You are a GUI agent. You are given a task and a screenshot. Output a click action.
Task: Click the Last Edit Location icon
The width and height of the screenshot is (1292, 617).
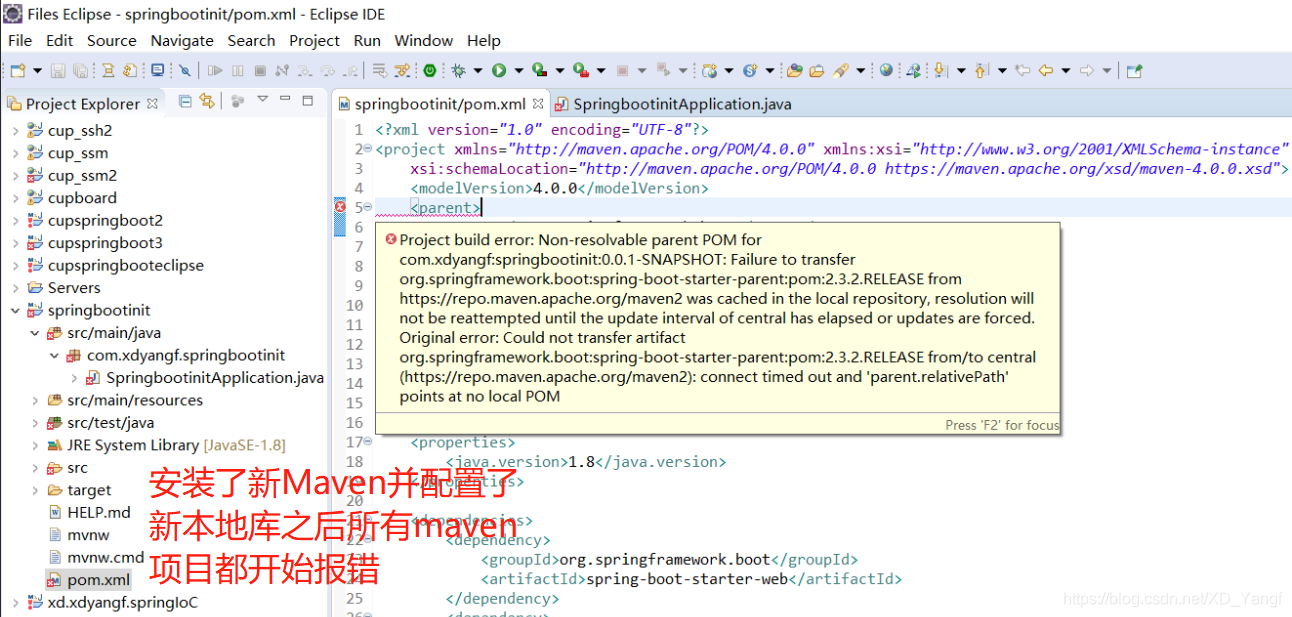1022,71
